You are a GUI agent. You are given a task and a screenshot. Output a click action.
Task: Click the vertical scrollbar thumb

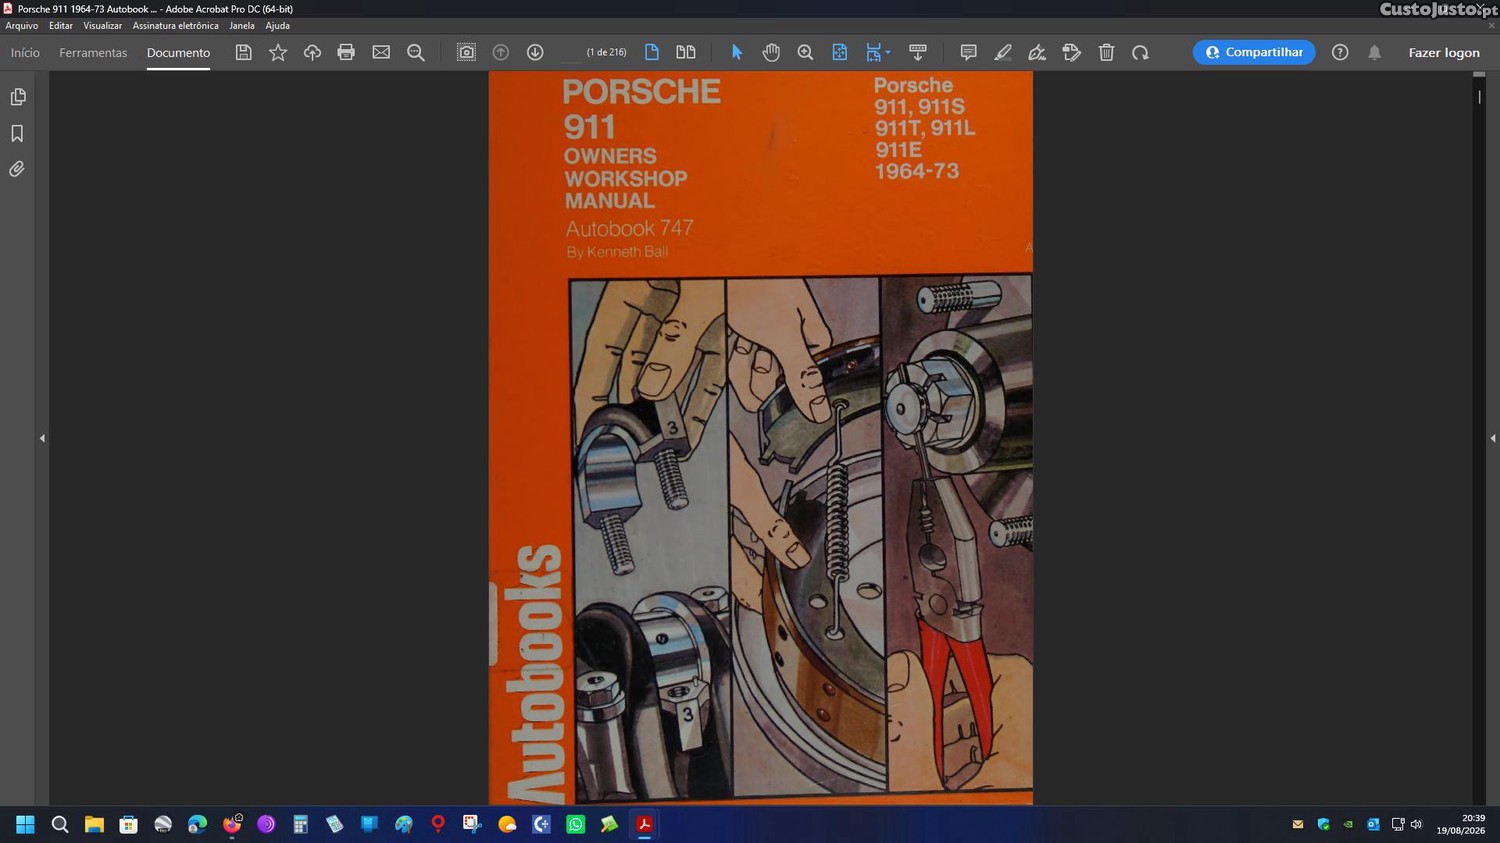pos(1479,97)
